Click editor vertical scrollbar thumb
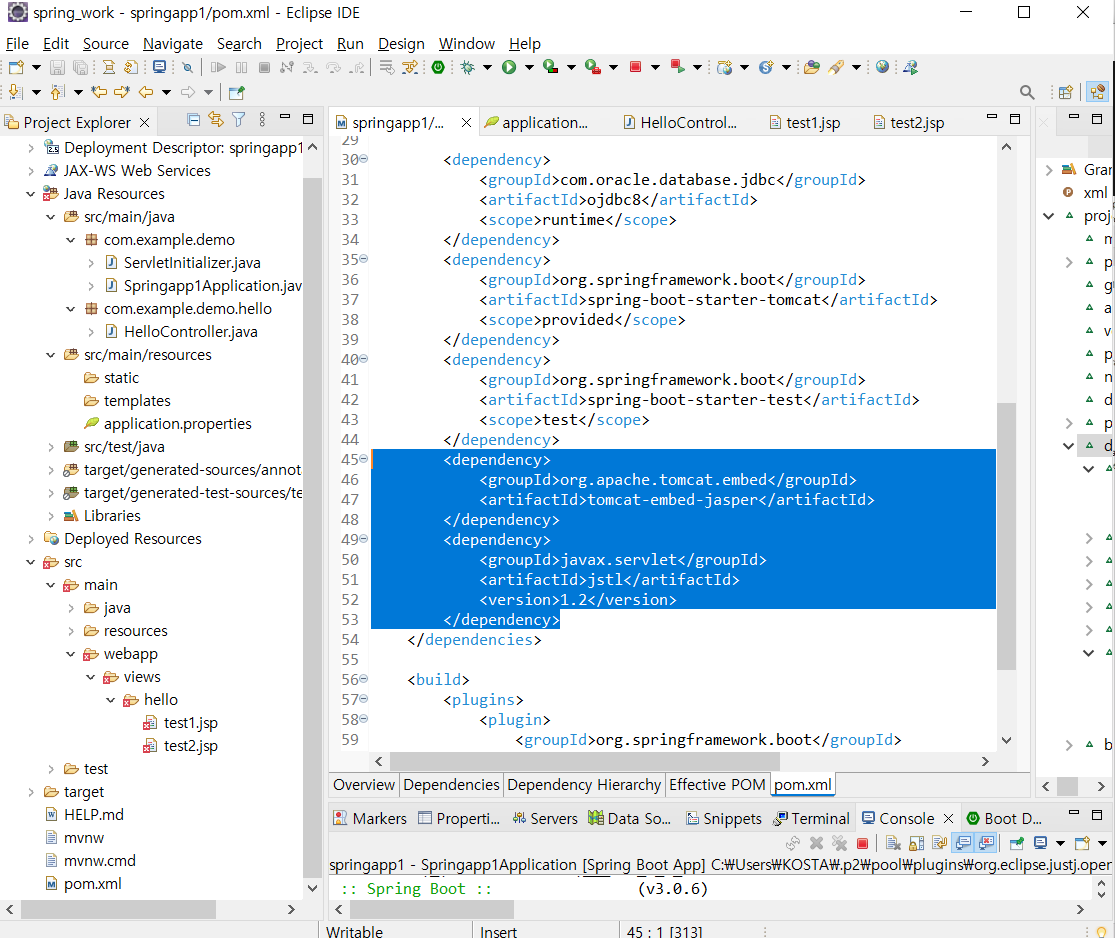The height and width of the screenshot is (938, 1115). [1006, 536]
